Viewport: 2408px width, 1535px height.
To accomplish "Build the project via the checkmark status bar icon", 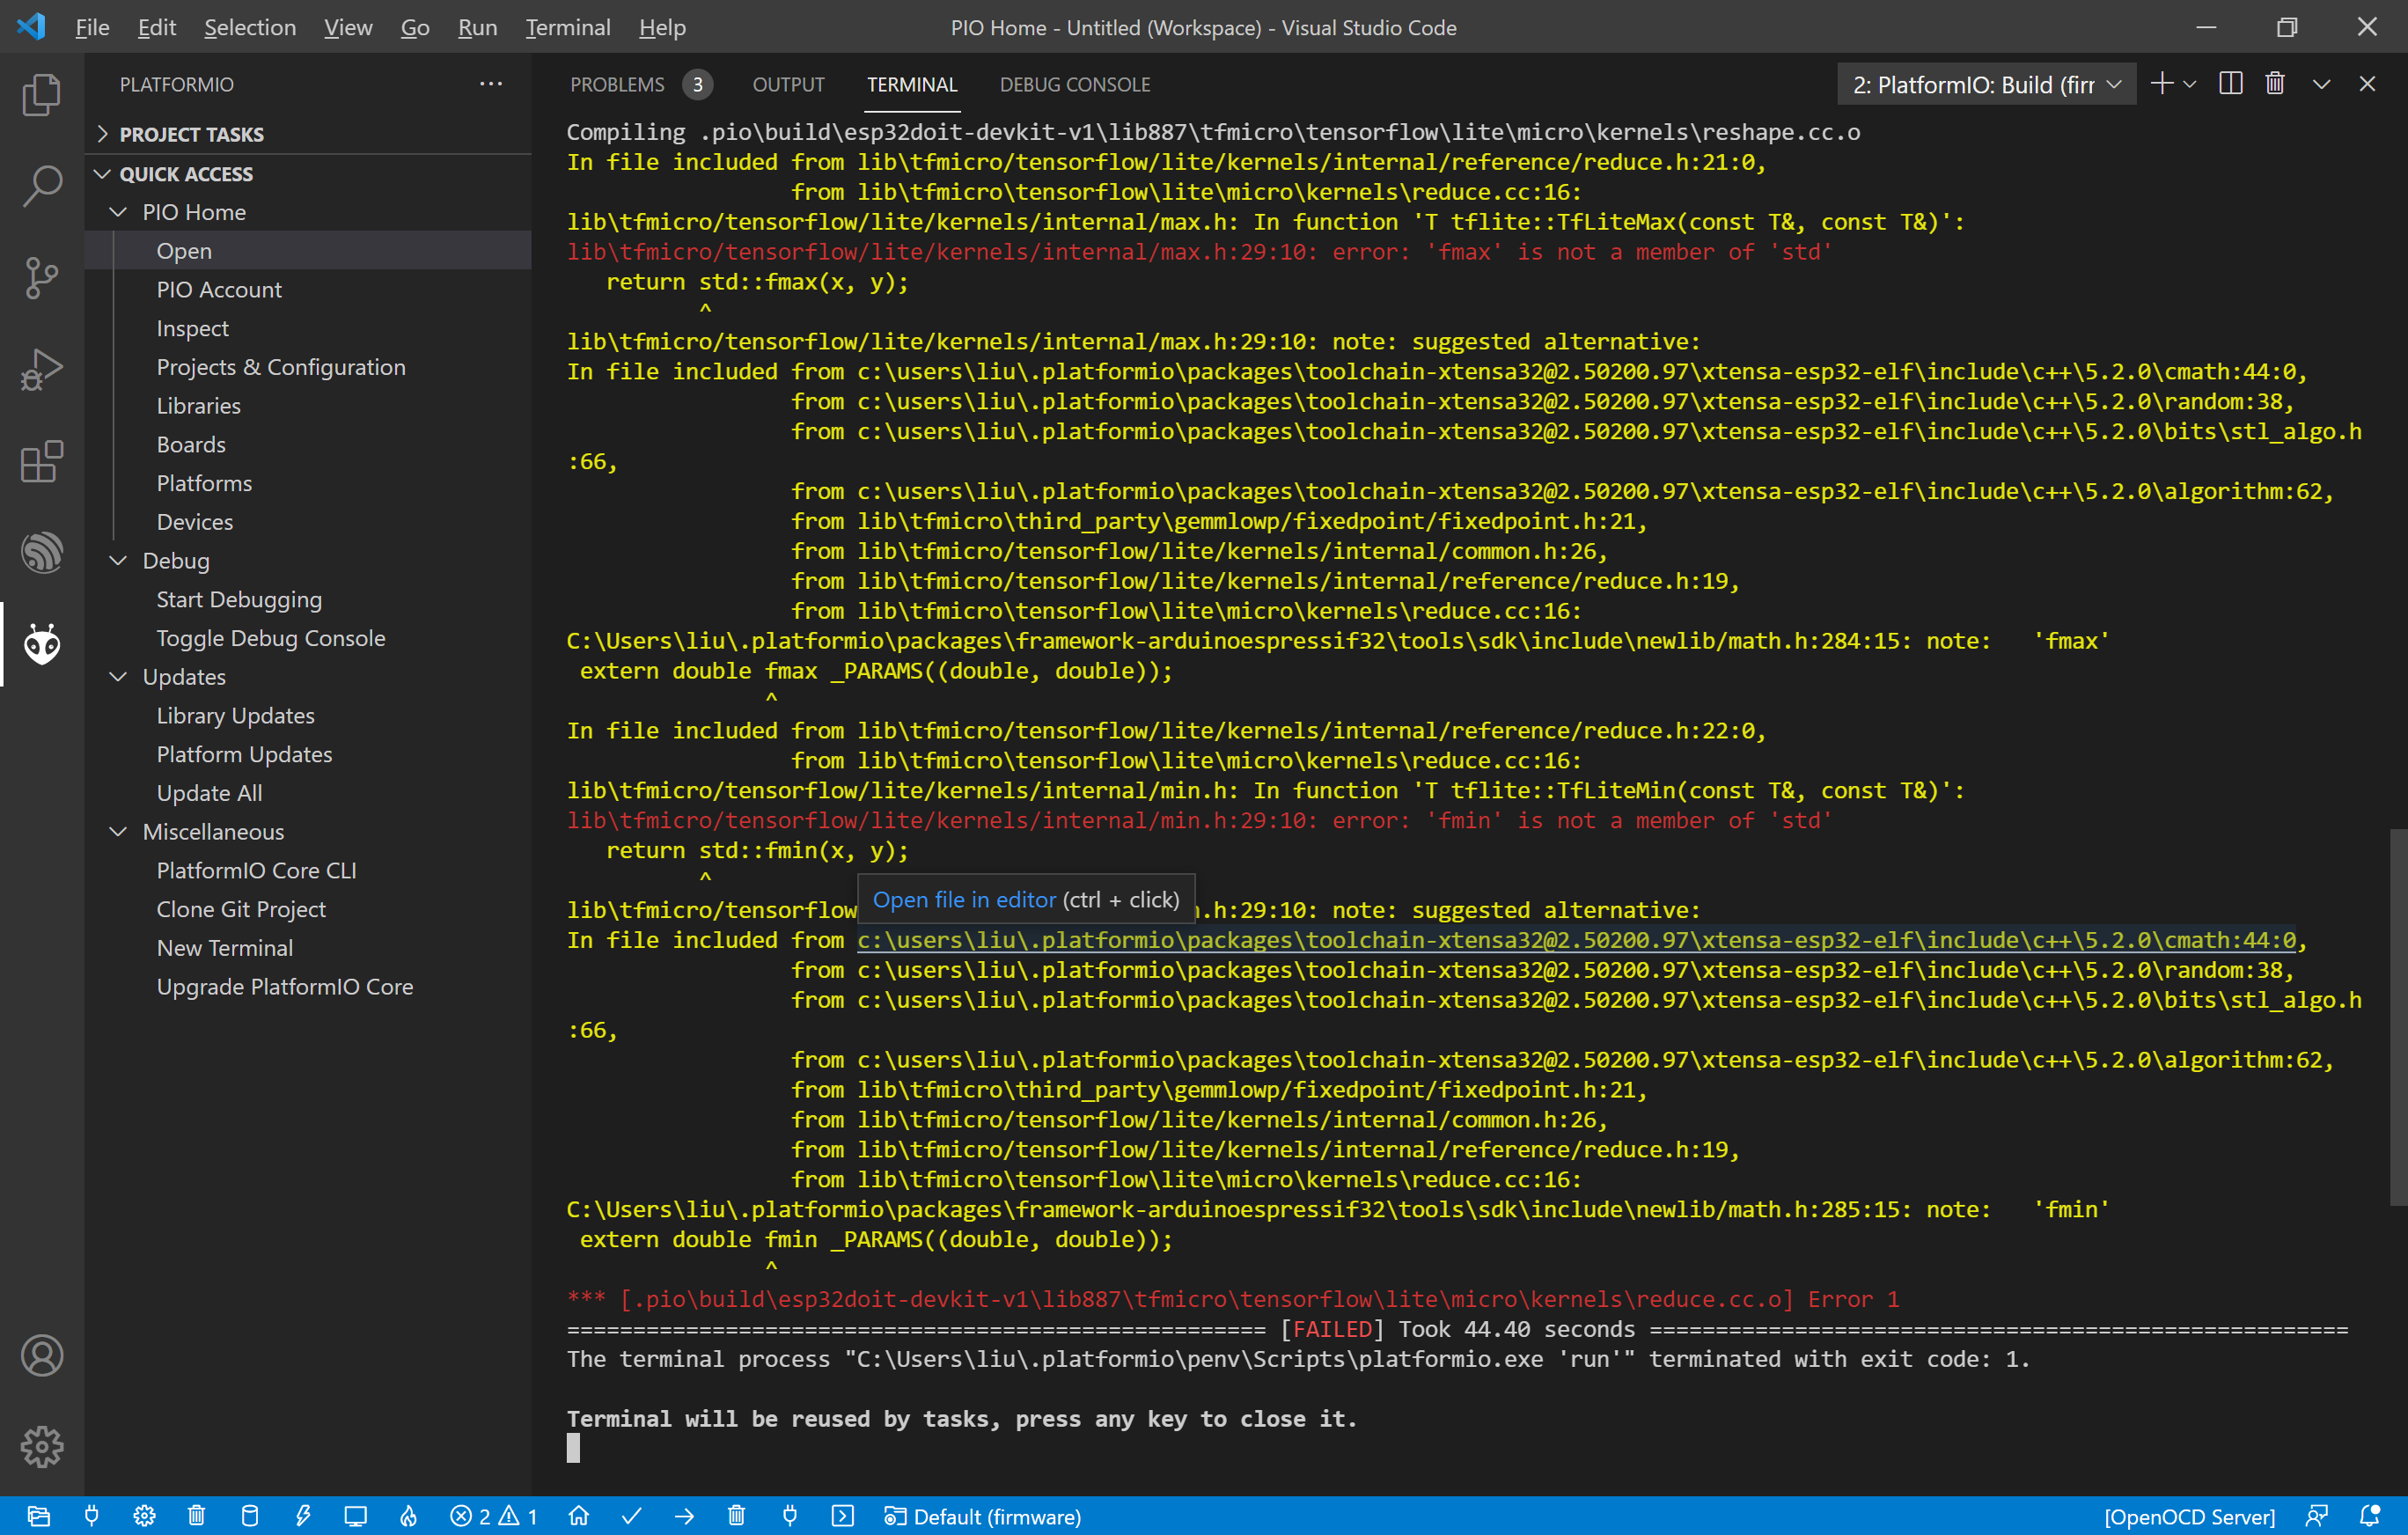I will pos(632,1515).
